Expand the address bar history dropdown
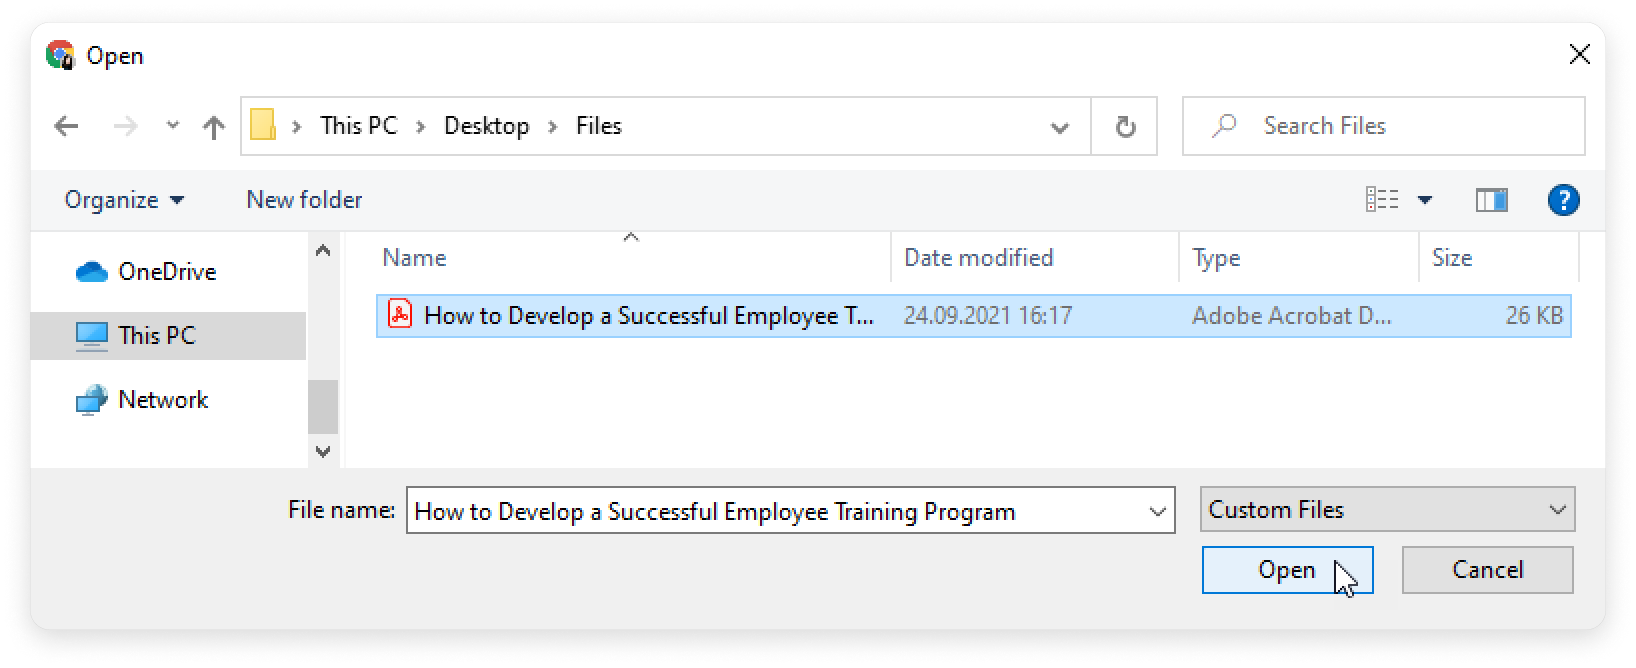The height and width of the screenshot is (668, 1636). (x=1060, y=127)
